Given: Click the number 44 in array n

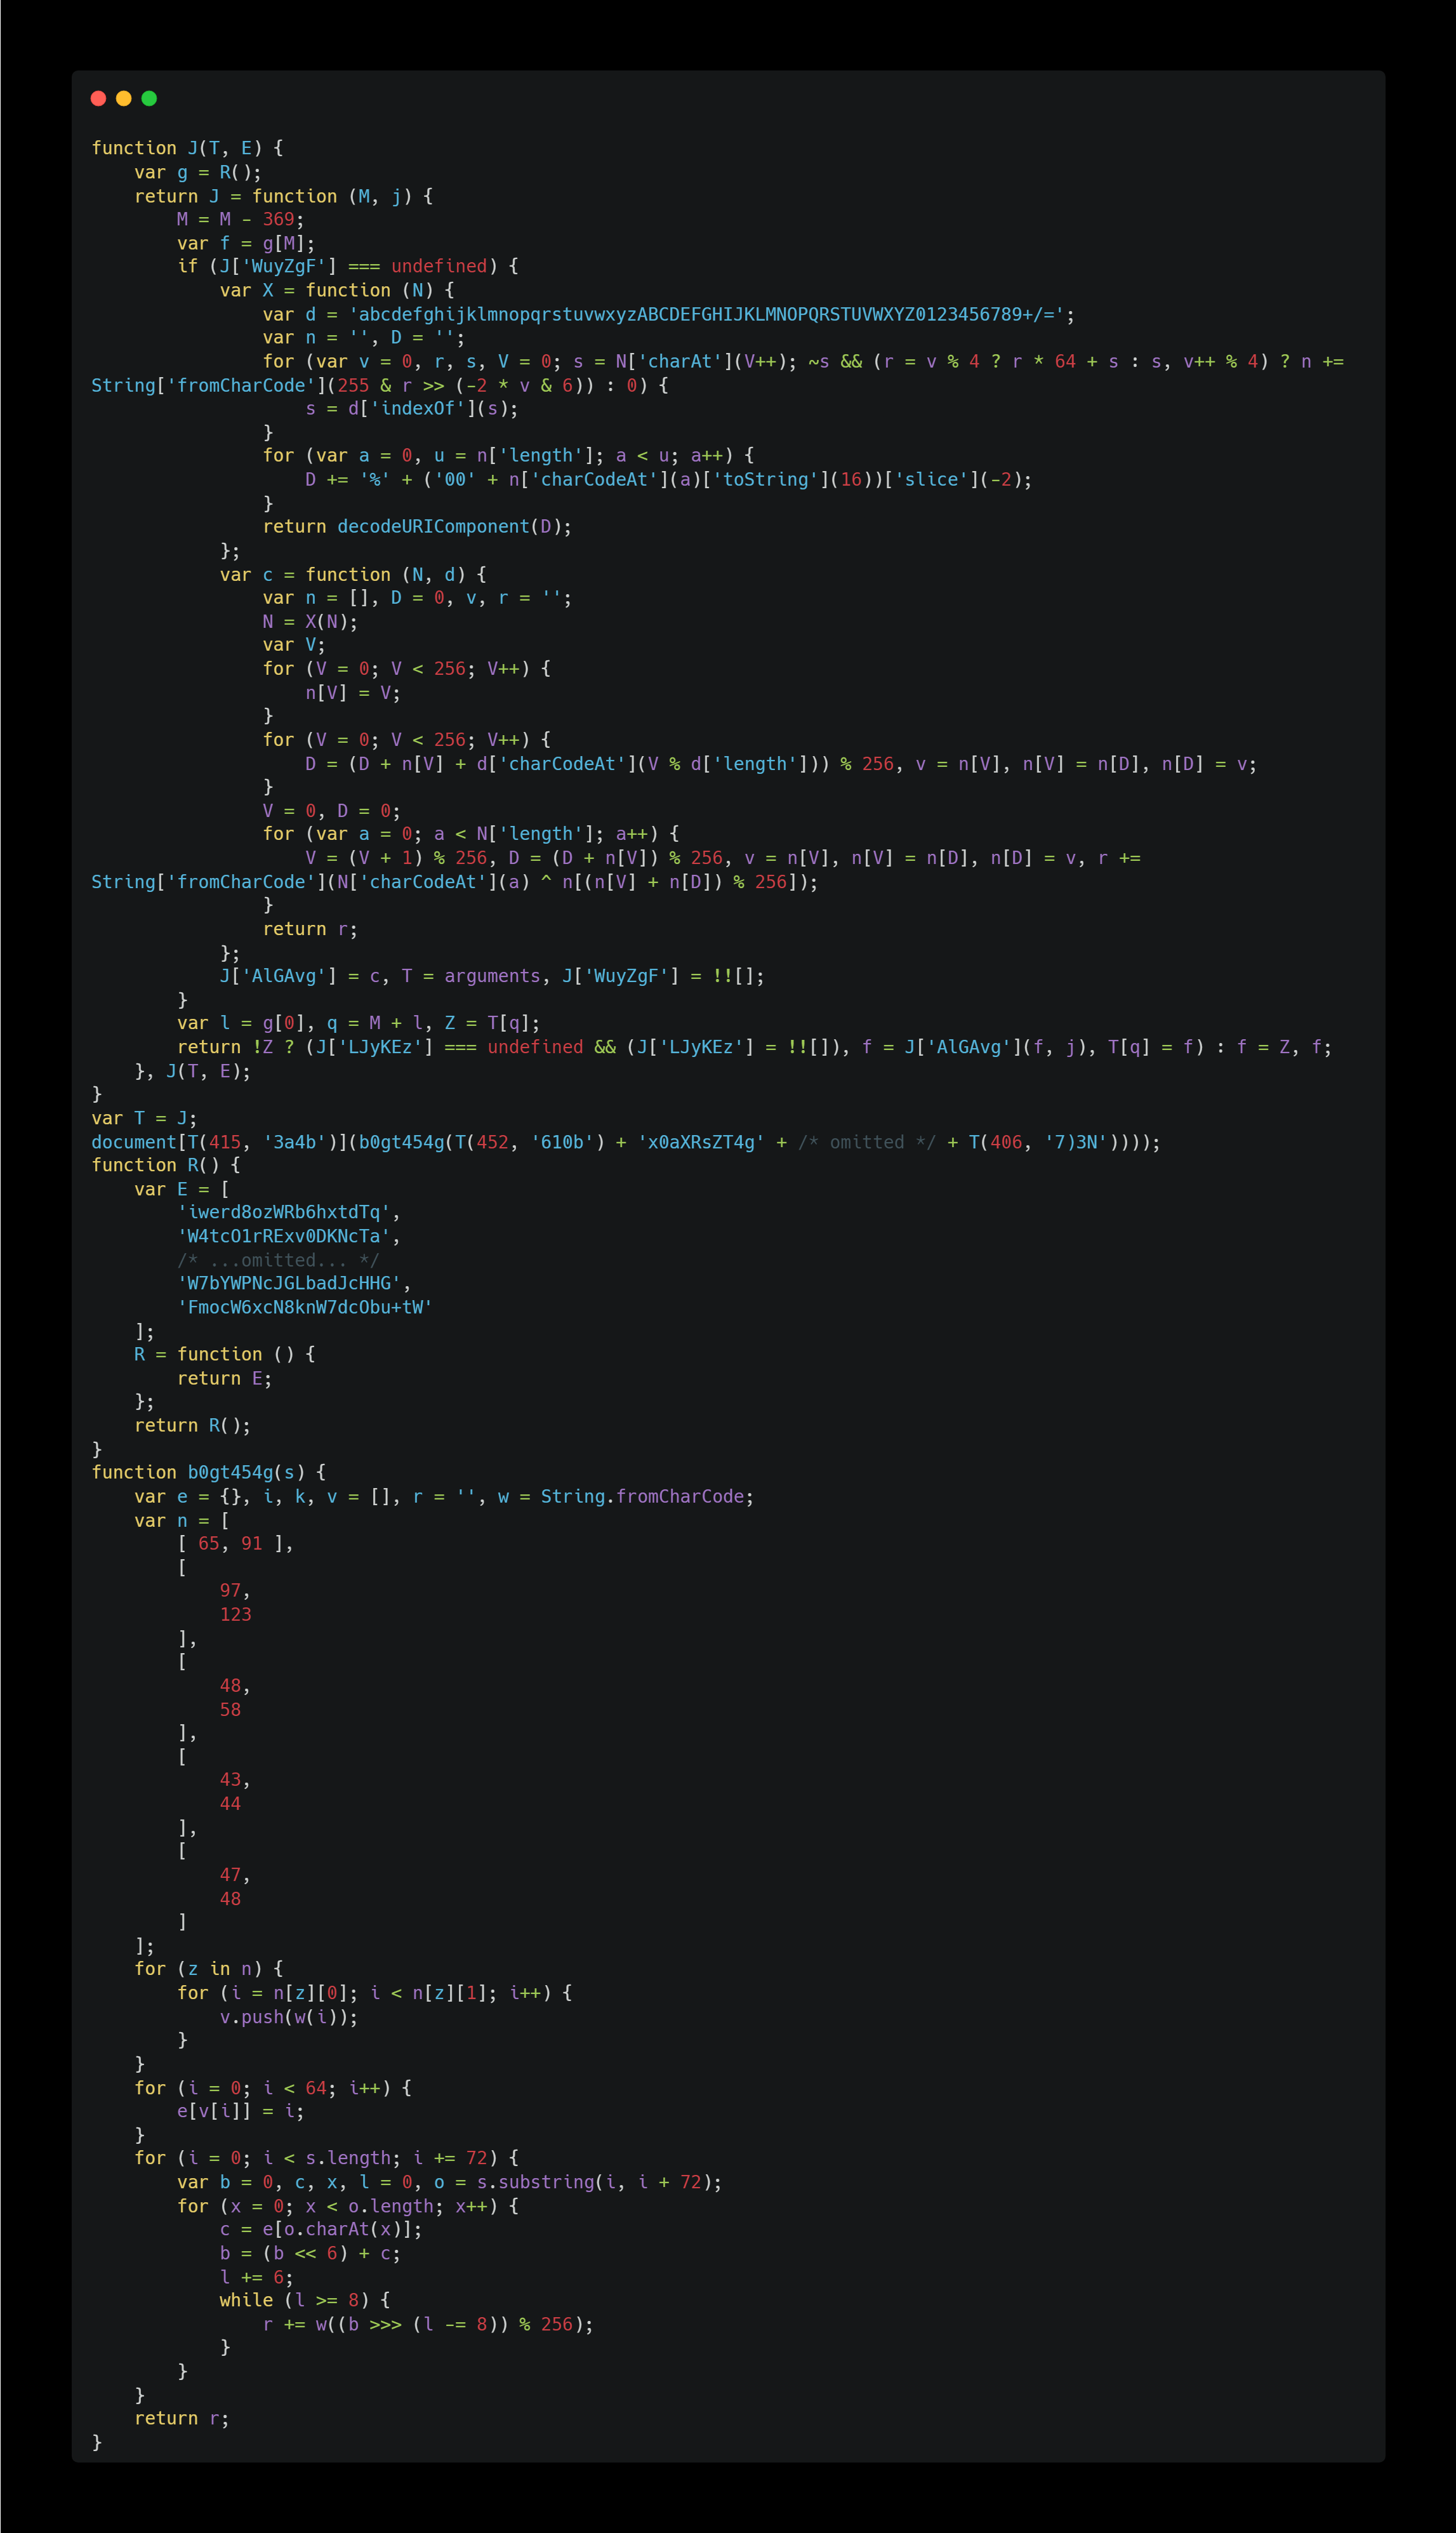Looking at the screenshot, I should pyautogui.click(x=230, y=1803).
